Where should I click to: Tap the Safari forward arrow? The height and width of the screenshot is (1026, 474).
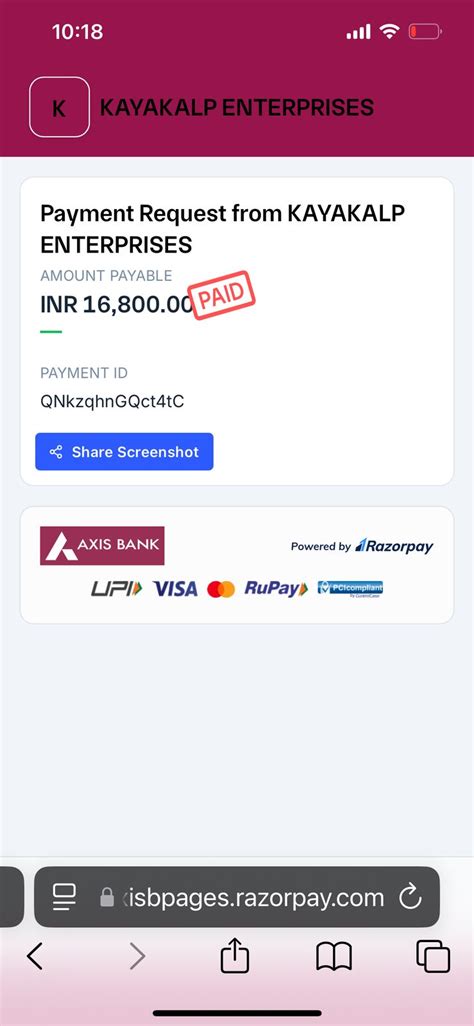[x=137, y=957]
